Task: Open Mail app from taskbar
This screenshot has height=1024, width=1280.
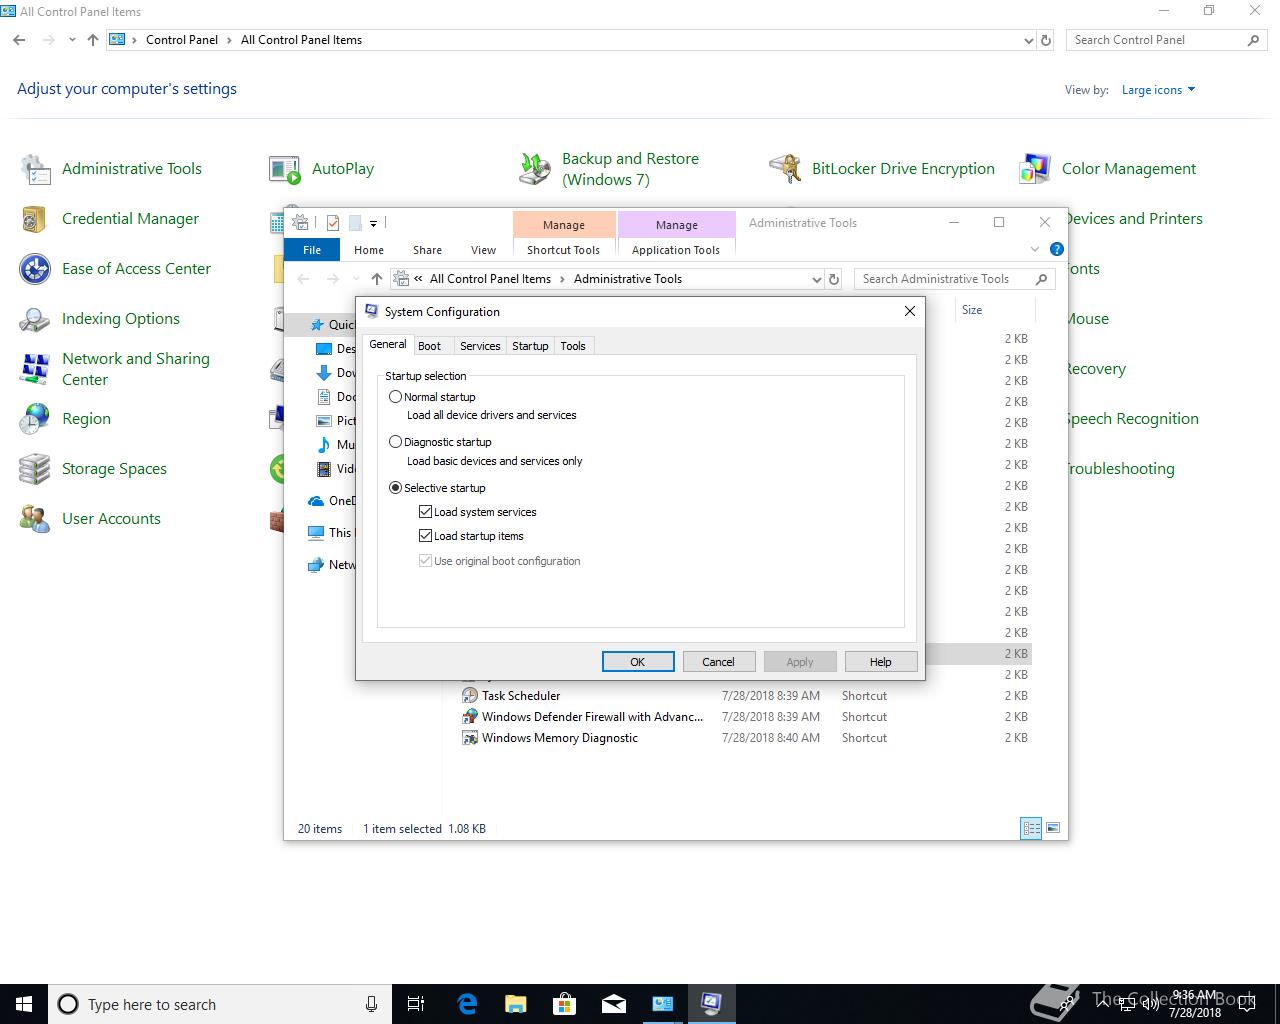Action: pyautogui.click(x=614, y=1004)
